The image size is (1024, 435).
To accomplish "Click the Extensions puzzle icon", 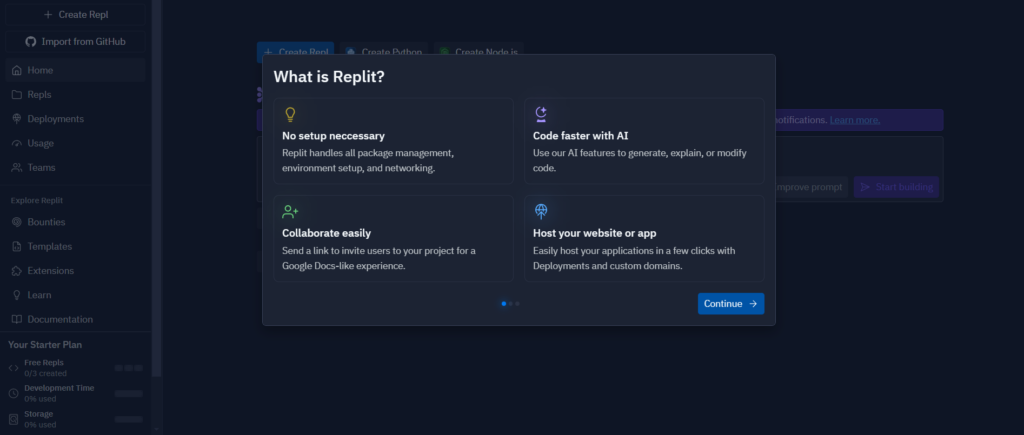I will 17,270.
